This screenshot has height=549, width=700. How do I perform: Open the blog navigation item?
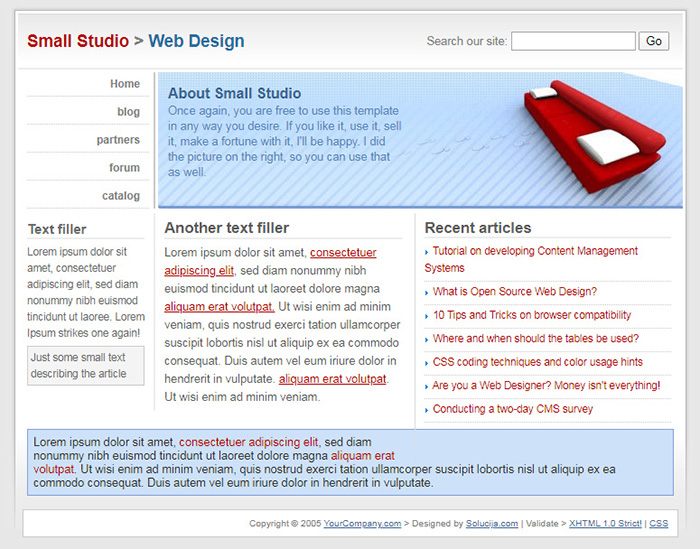[129, 112]
